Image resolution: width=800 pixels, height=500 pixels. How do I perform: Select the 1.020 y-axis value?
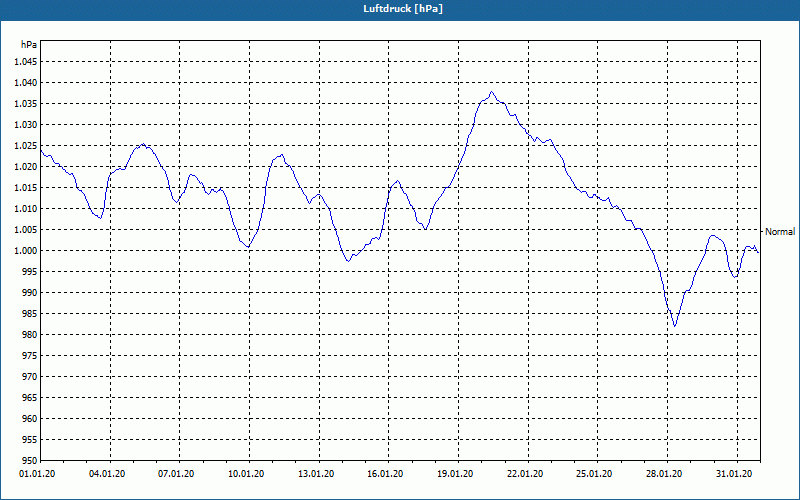click(x=26, y=166)
